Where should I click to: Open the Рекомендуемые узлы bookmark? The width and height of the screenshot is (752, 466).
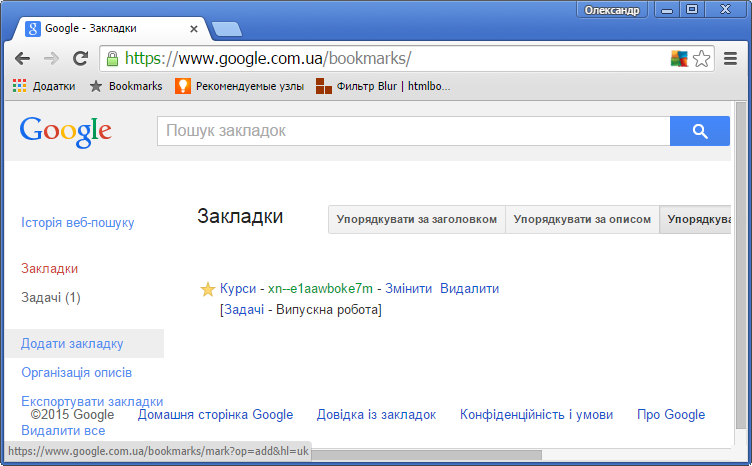pyautogui.click(x=240, y=86)
